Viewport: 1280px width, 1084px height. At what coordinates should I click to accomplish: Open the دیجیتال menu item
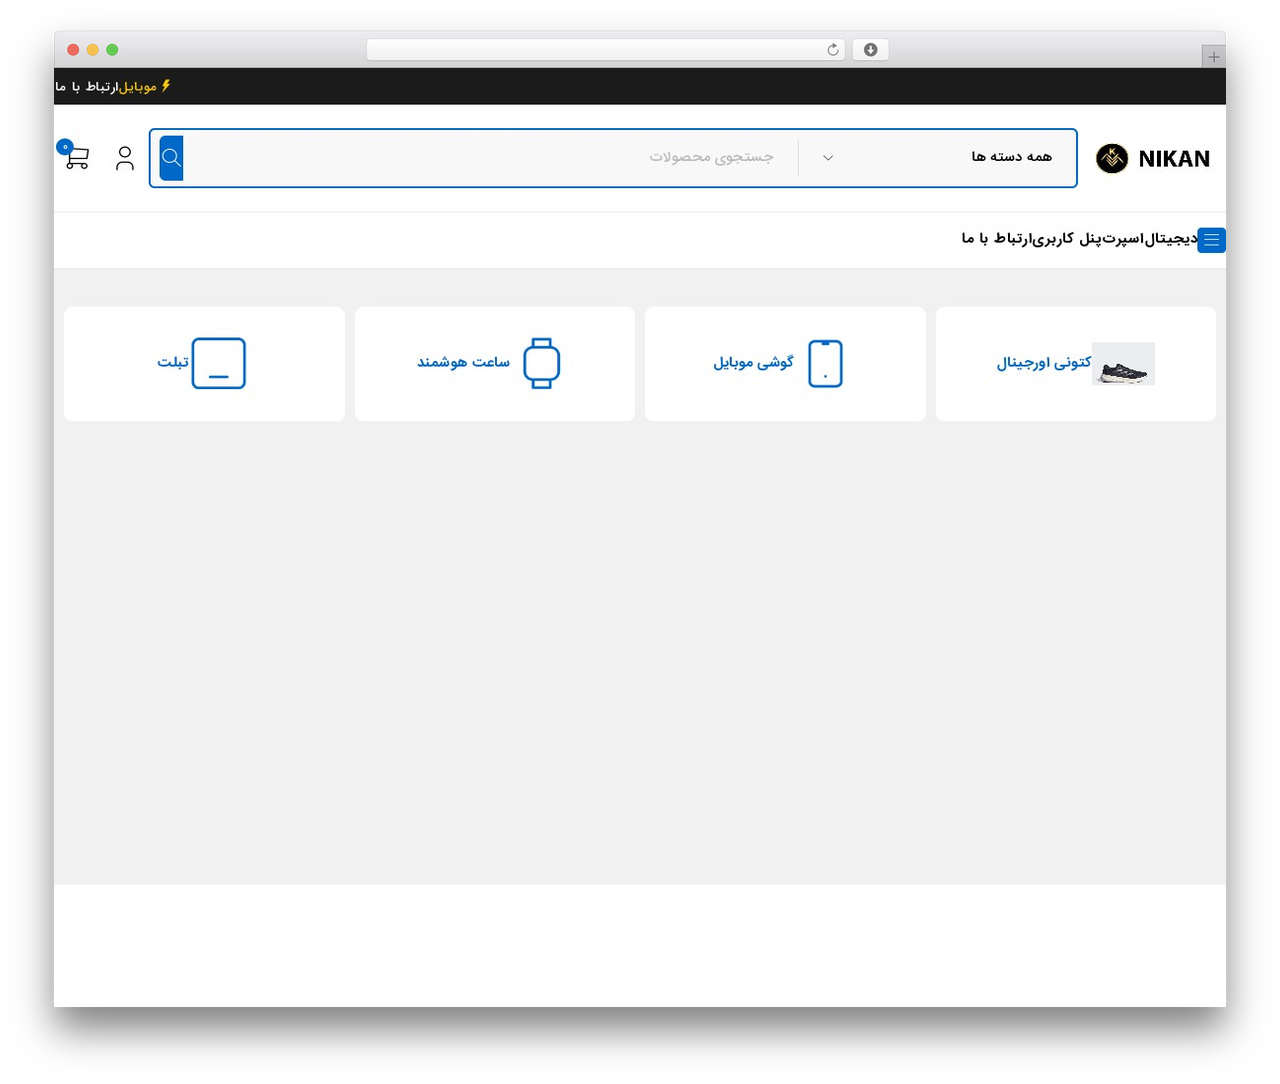pos(1171,238)
